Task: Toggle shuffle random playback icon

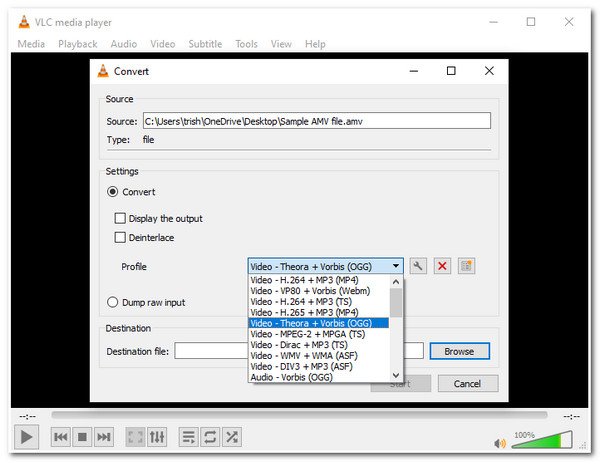Action: click(232, 437)
